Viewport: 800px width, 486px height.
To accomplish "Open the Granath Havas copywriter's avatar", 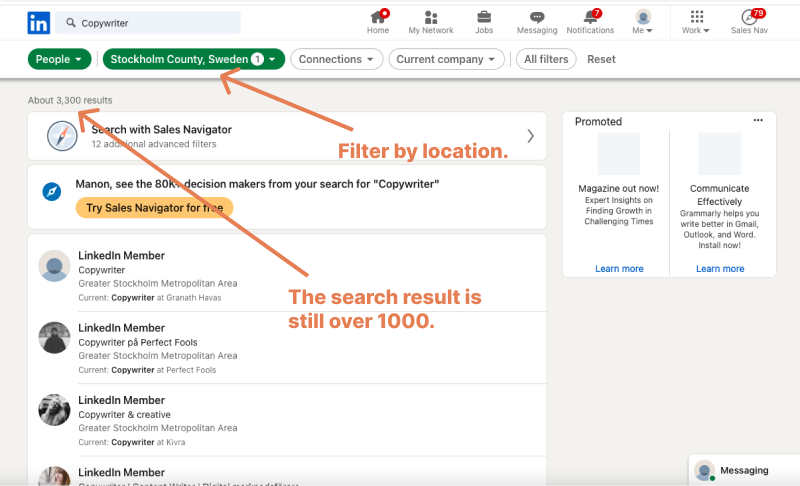I will [x=54, y=266].
